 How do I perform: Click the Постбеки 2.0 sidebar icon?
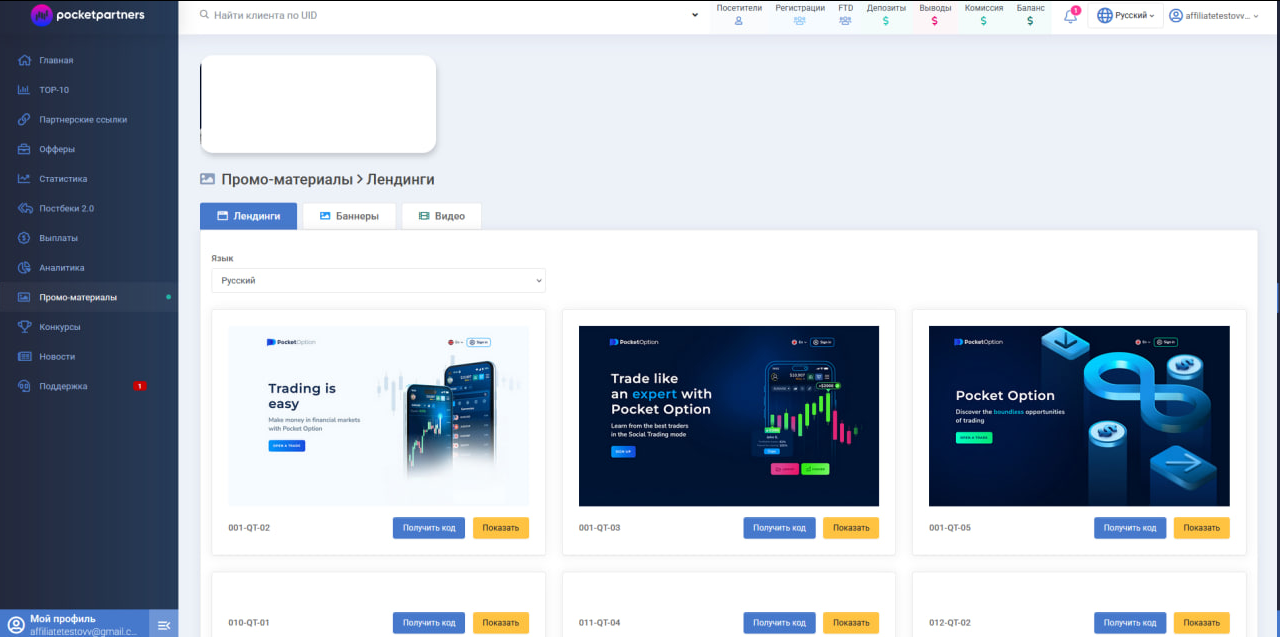25,209
